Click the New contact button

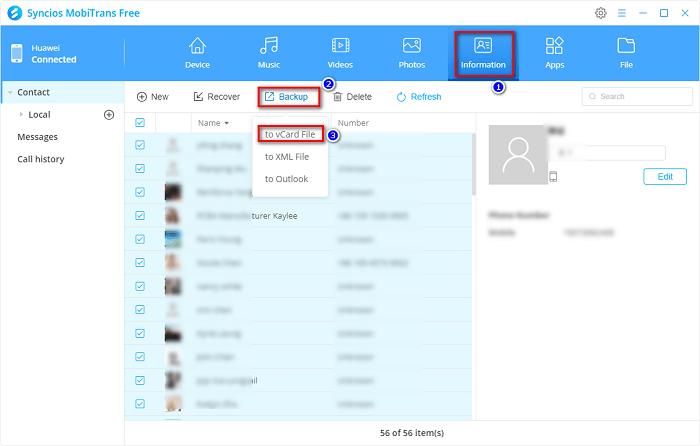153,97
